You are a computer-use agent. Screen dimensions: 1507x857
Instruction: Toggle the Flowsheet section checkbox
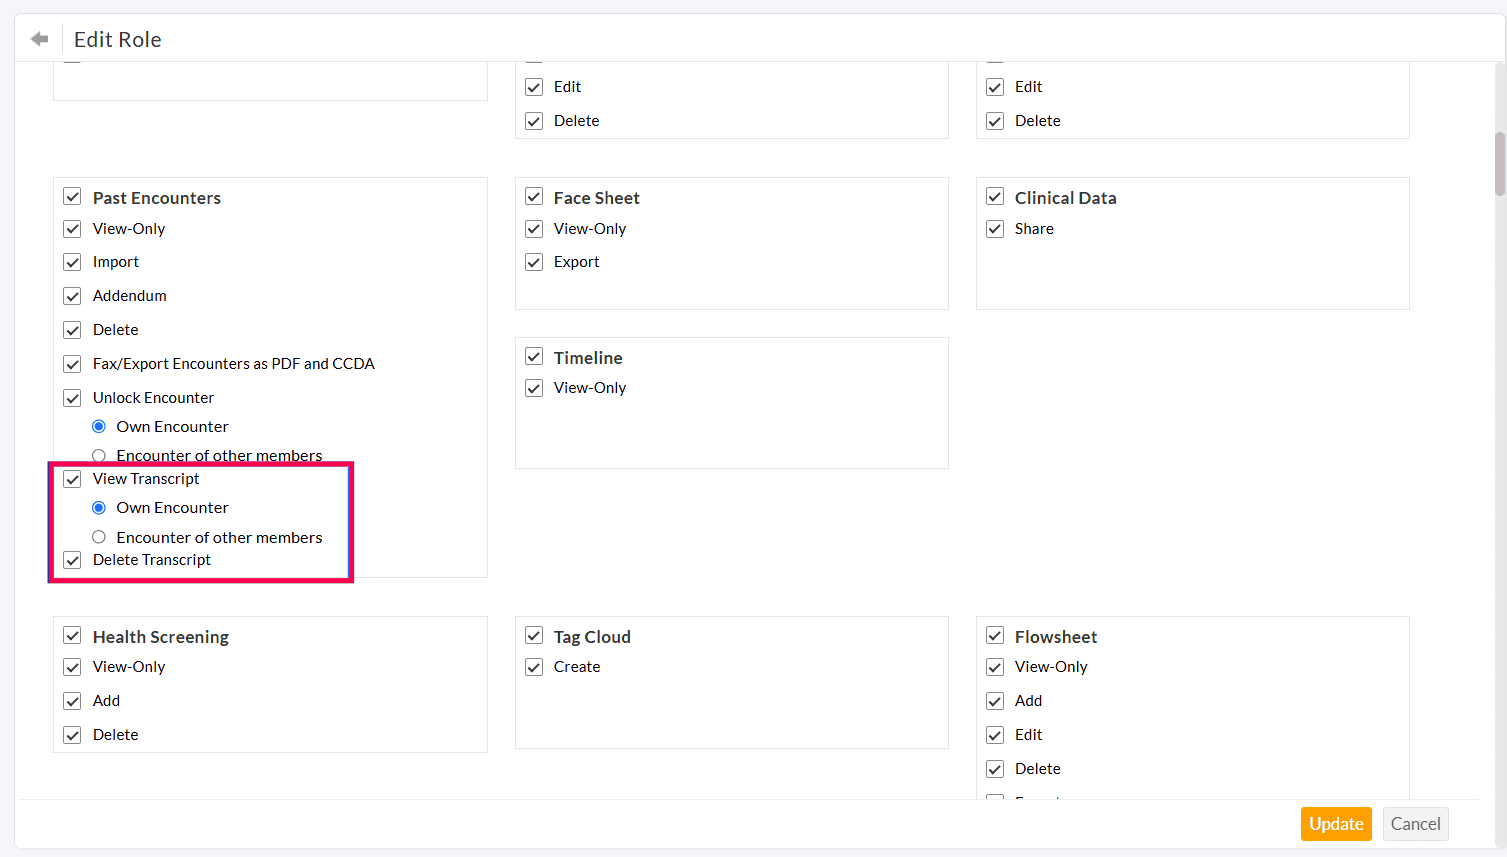click(x=995, y=636)
